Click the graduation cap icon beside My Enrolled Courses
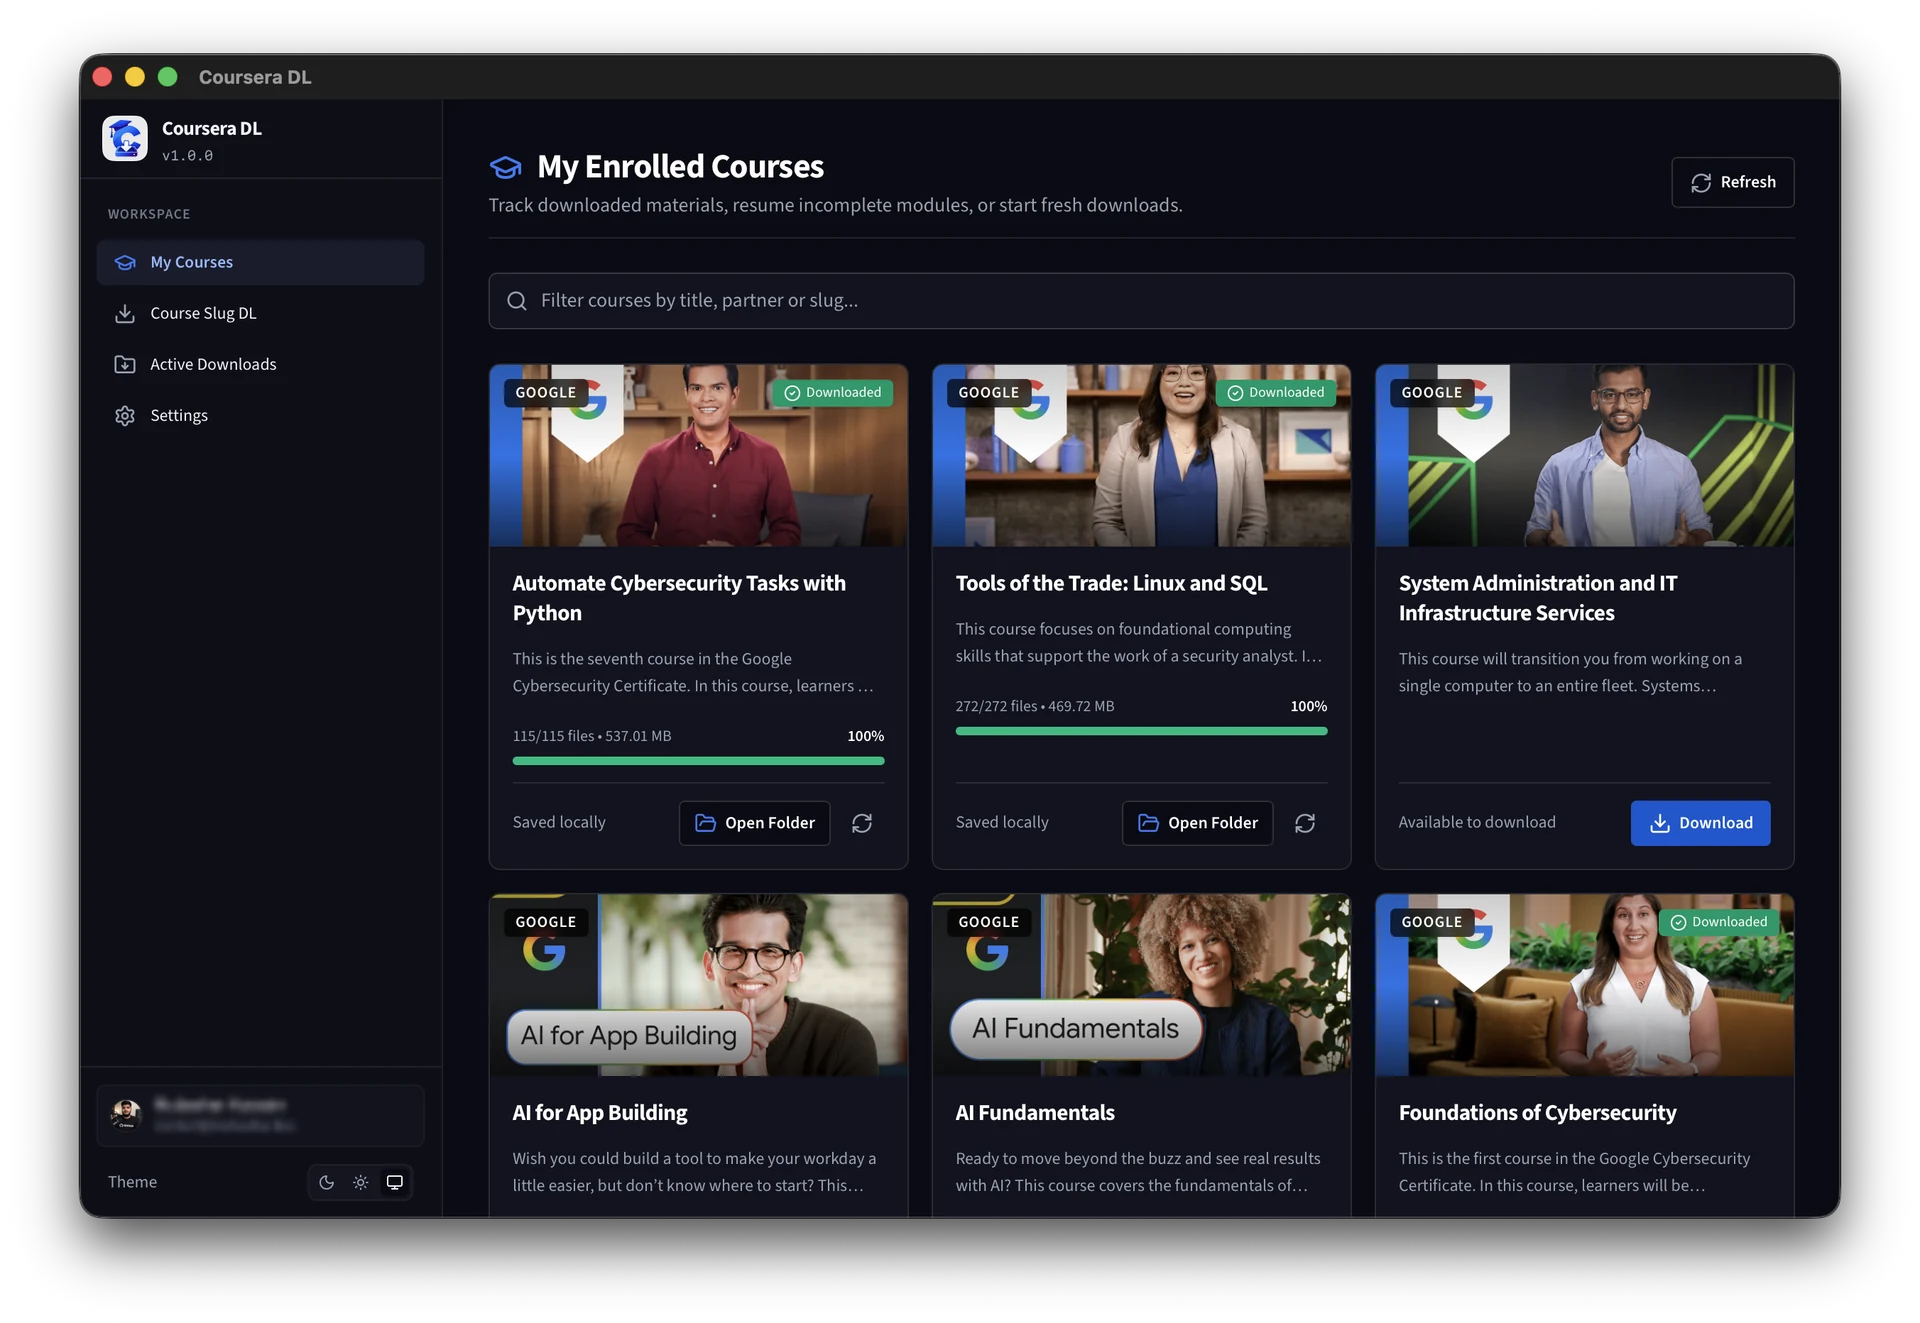Image resolution: width=1920 pixels, height=1323 pixels. tap(506, 167)
